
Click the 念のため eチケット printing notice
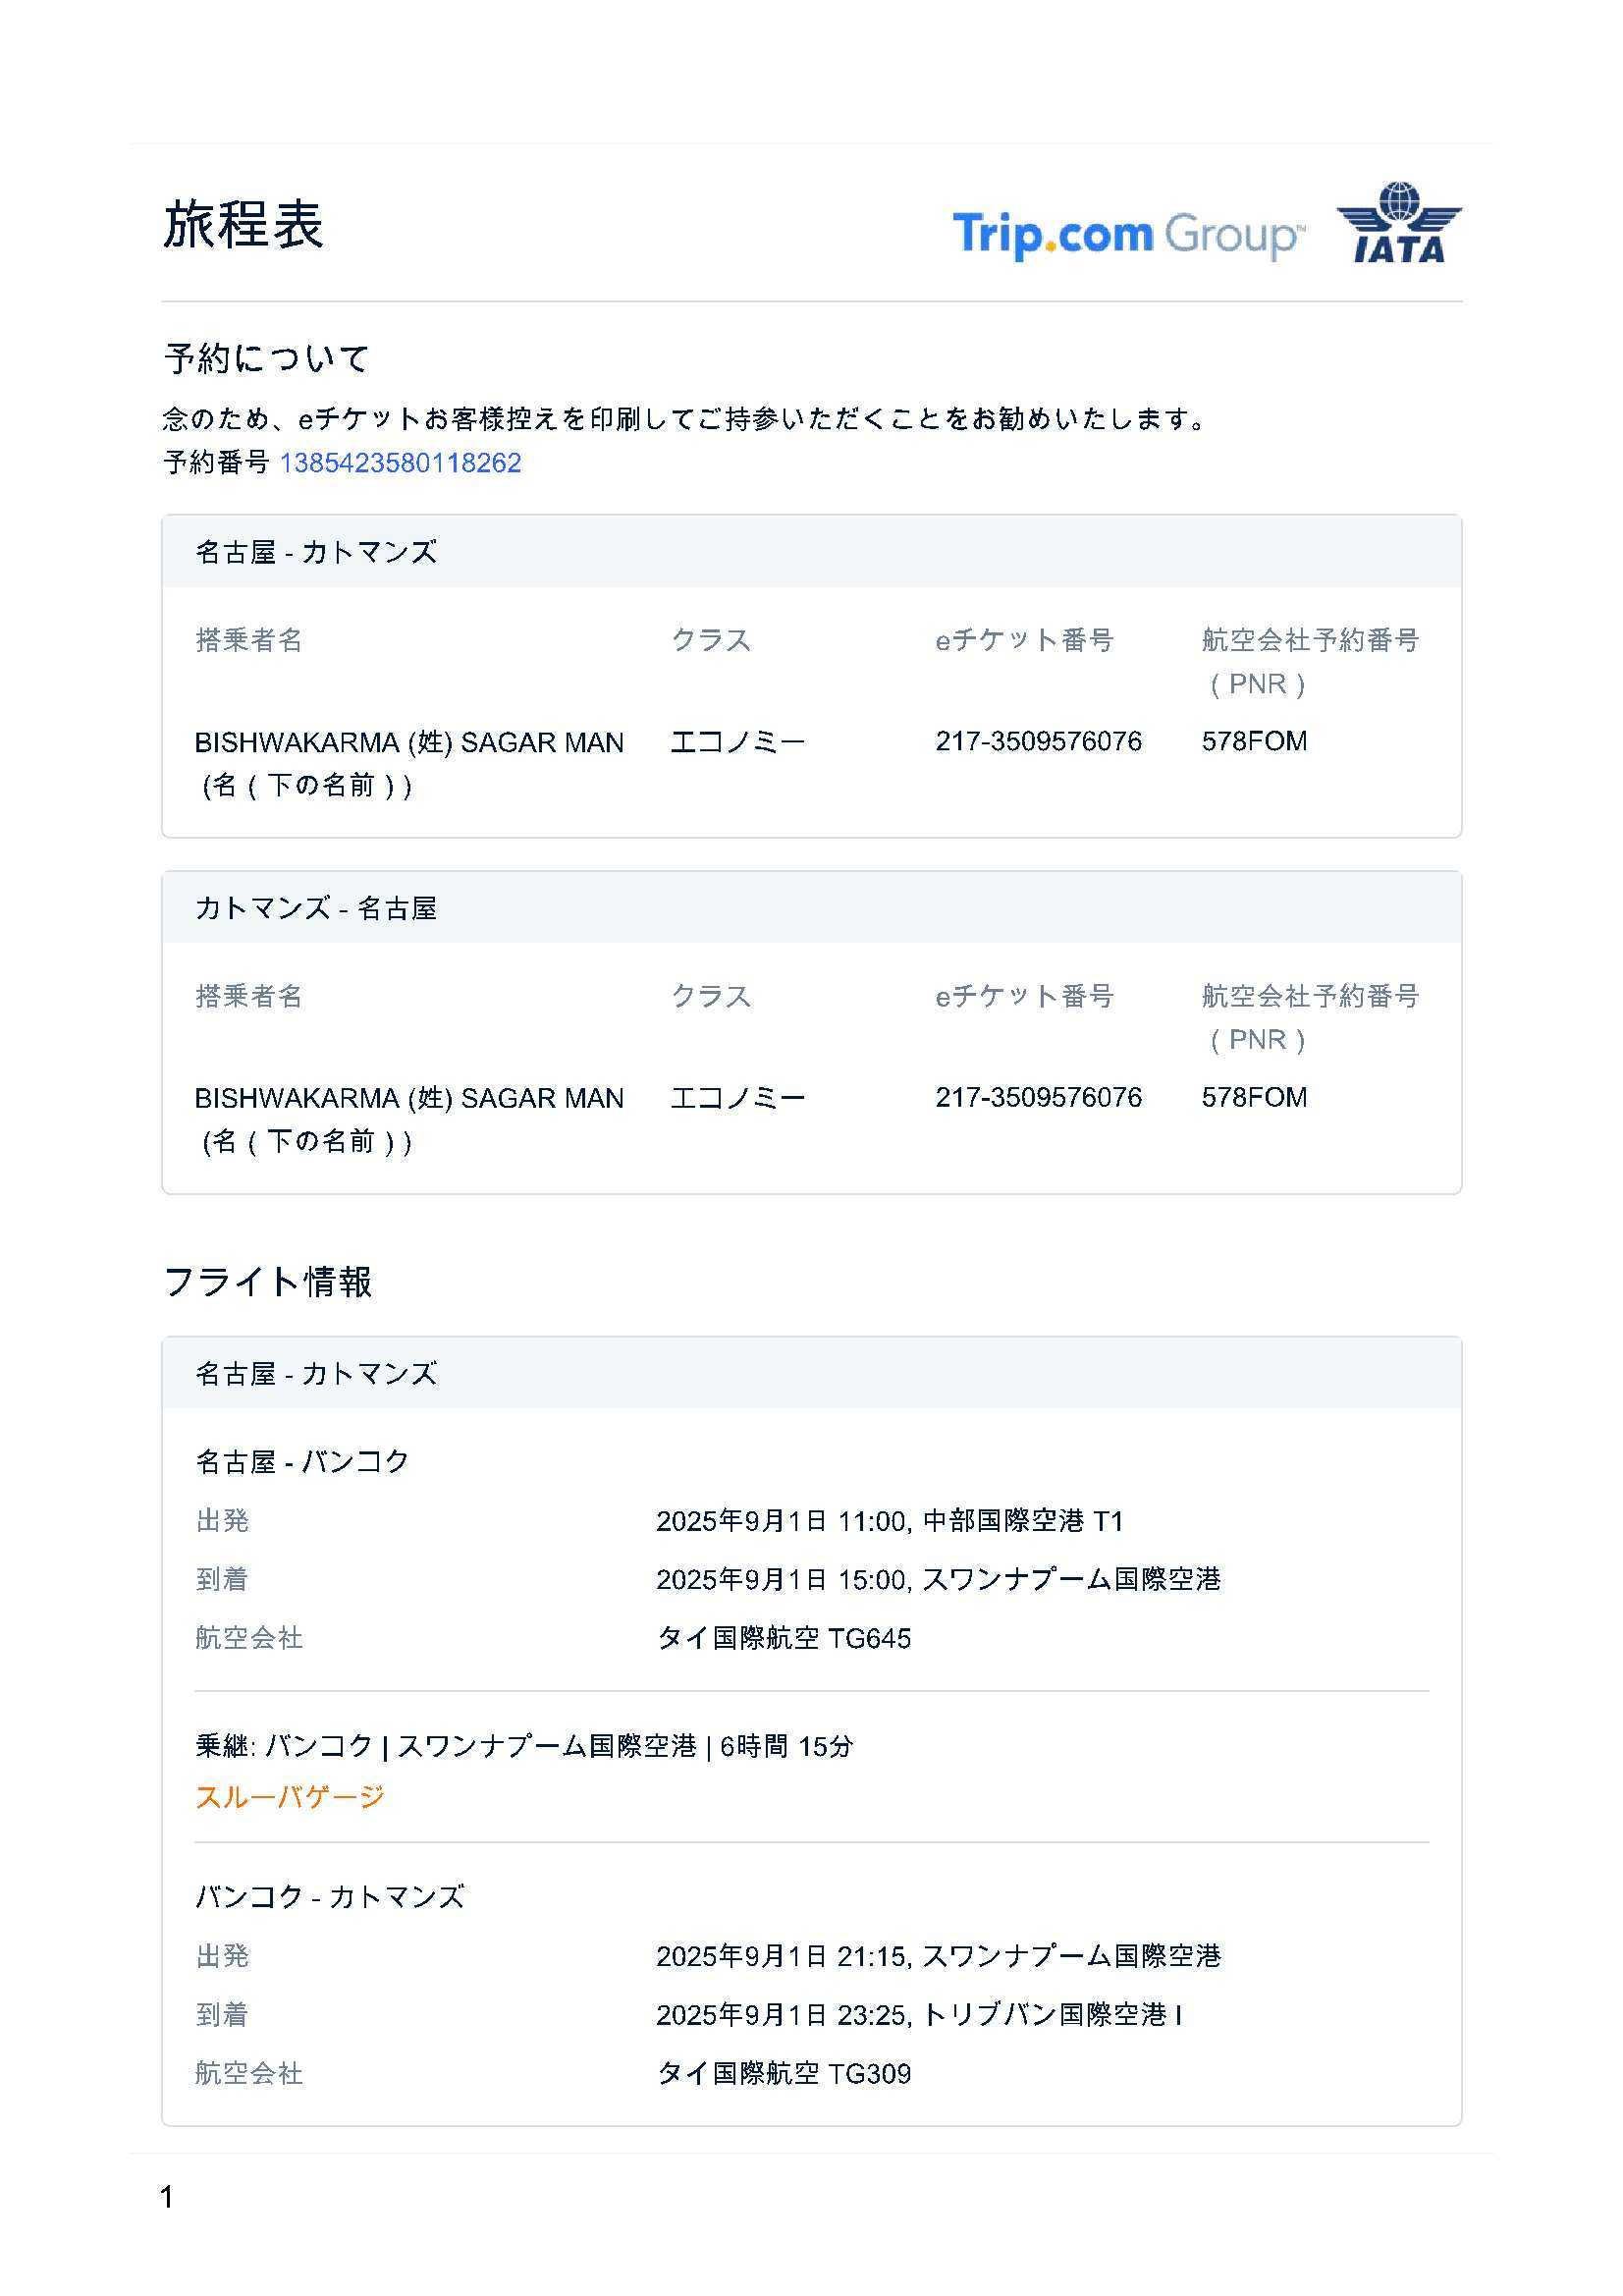click(686, 419)
